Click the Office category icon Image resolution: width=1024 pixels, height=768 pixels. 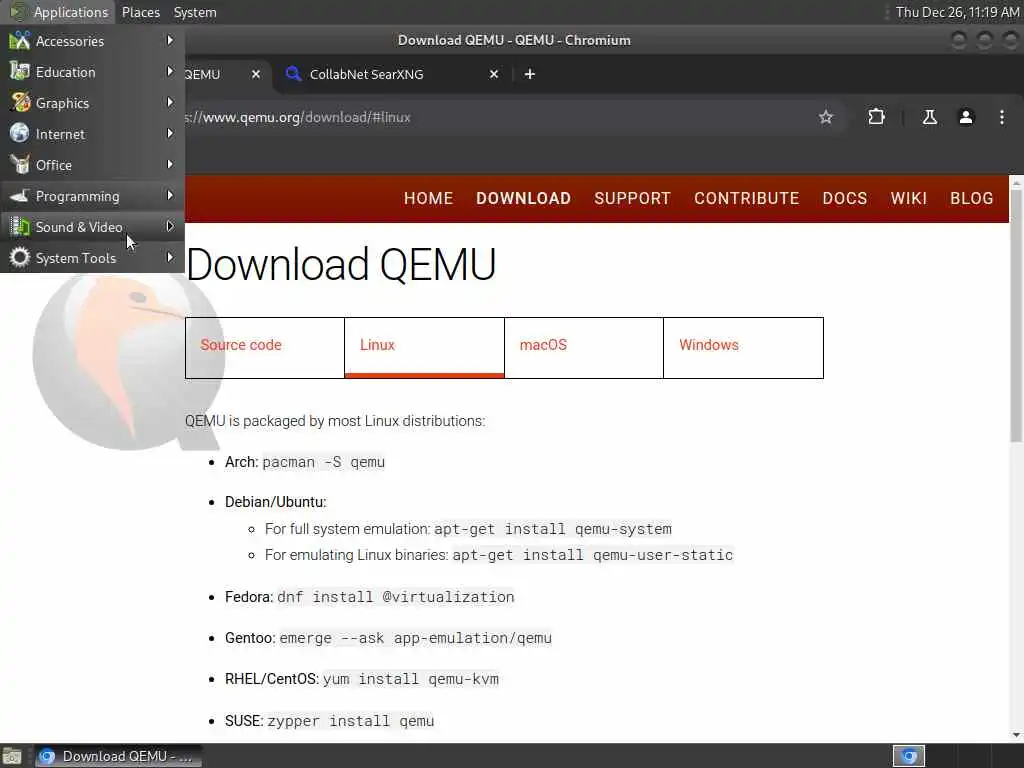(20, 165)
